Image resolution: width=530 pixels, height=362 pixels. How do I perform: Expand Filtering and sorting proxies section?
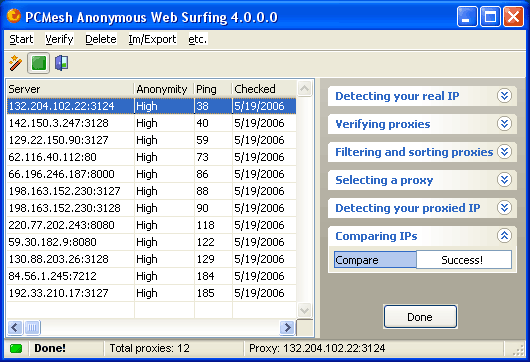pos(504,152)
